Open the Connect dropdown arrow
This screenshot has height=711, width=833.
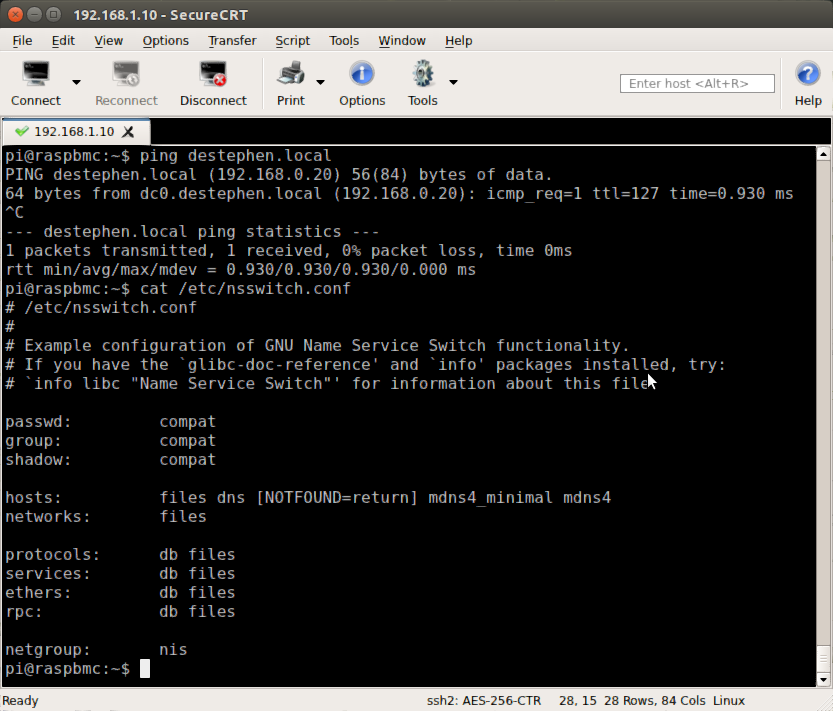76,82
